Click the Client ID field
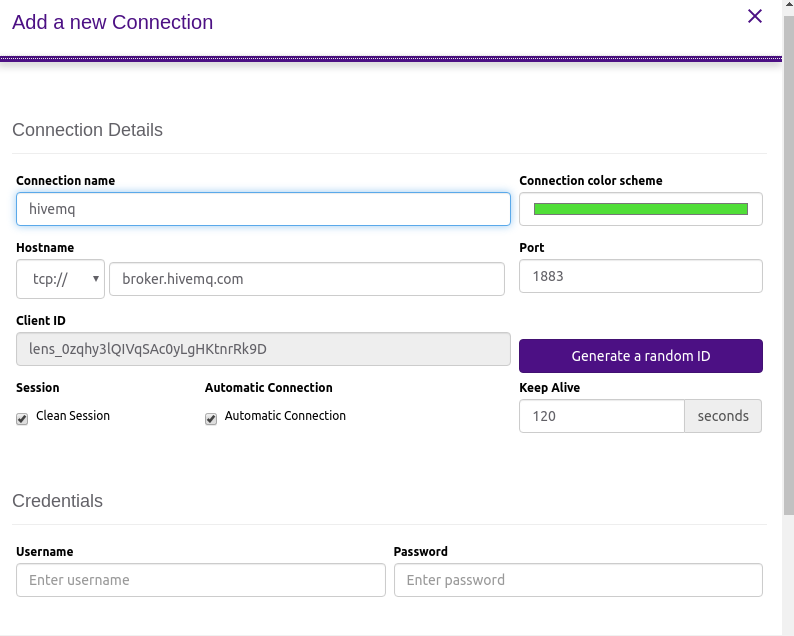 click(x=263, y=349)
